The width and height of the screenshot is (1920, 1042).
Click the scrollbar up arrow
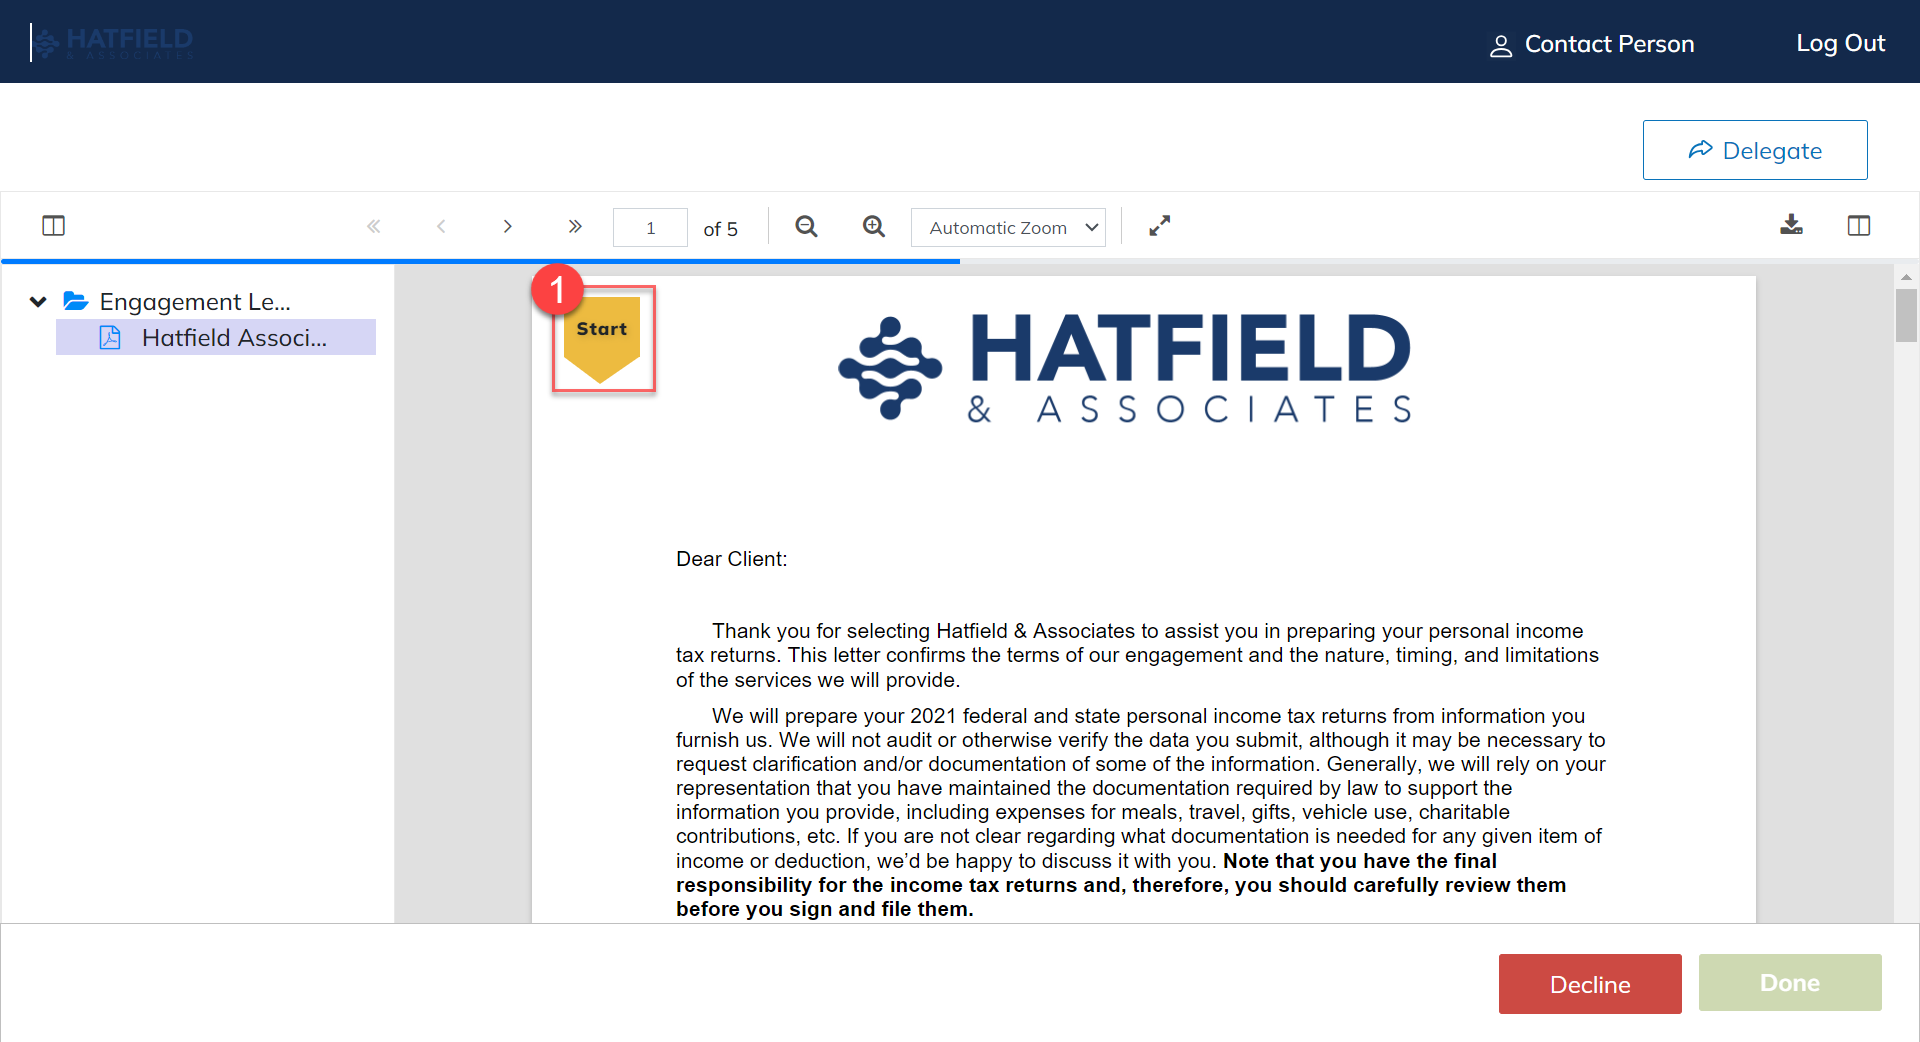coord(1906,277)
